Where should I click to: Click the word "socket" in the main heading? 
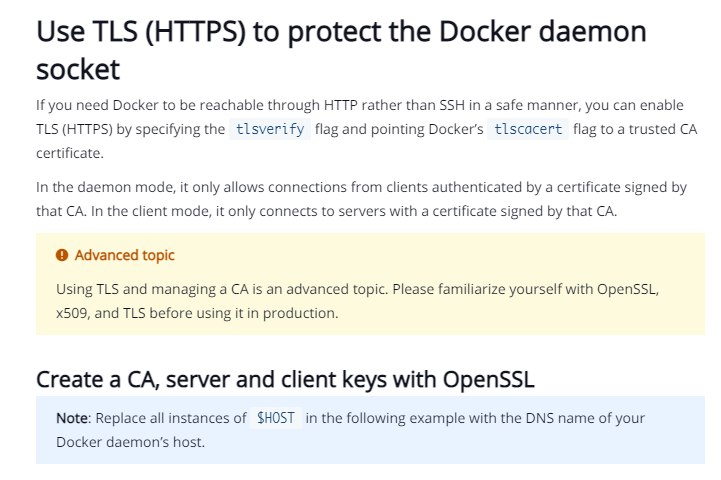pos(78,69)
